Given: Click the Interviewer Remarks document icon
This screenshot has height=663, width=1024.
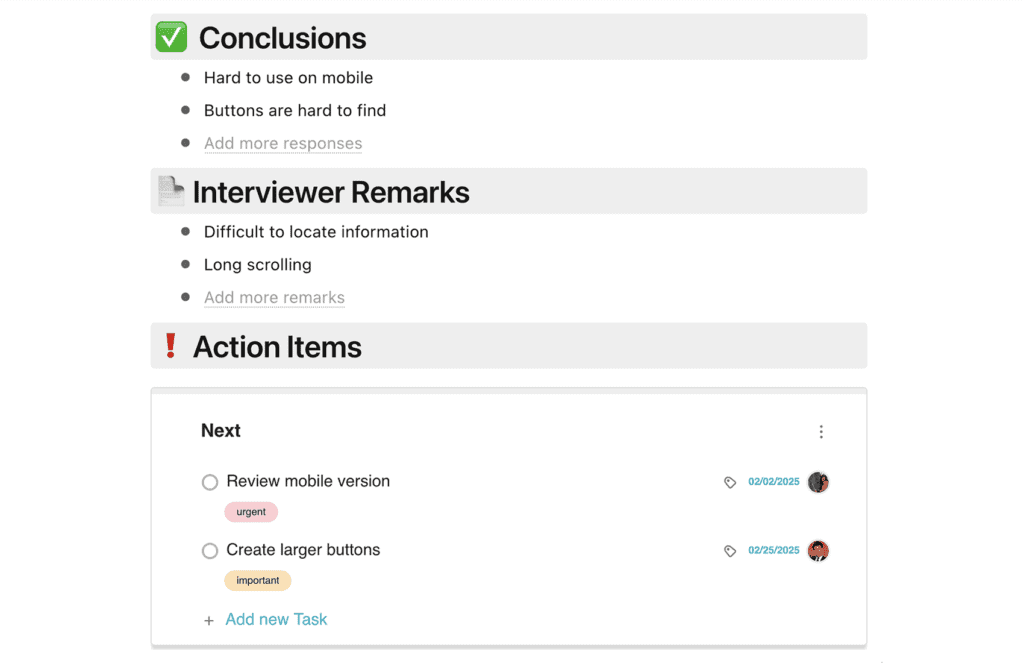Looking at the screenshot, I should pos(171,191).
